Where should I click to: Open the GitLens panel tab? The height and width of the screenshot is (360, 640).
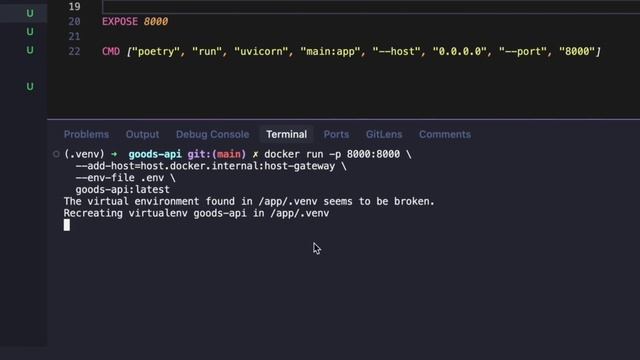(x=384, y=134)
